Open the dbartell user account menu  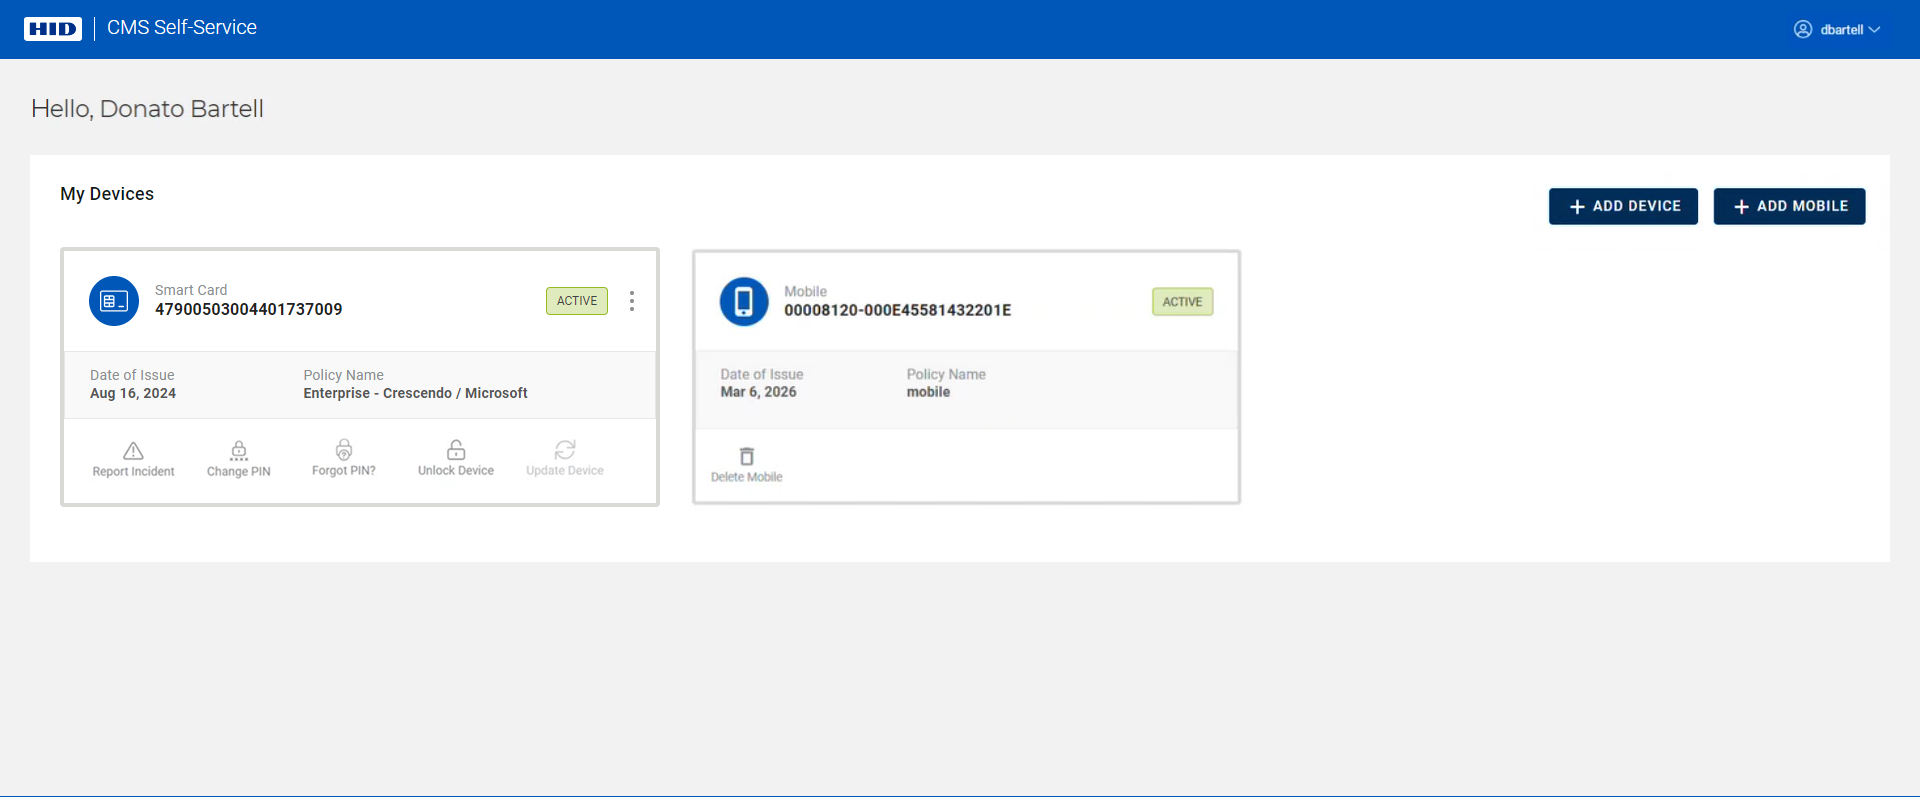pyautogui.click(x=1837, y=30)
